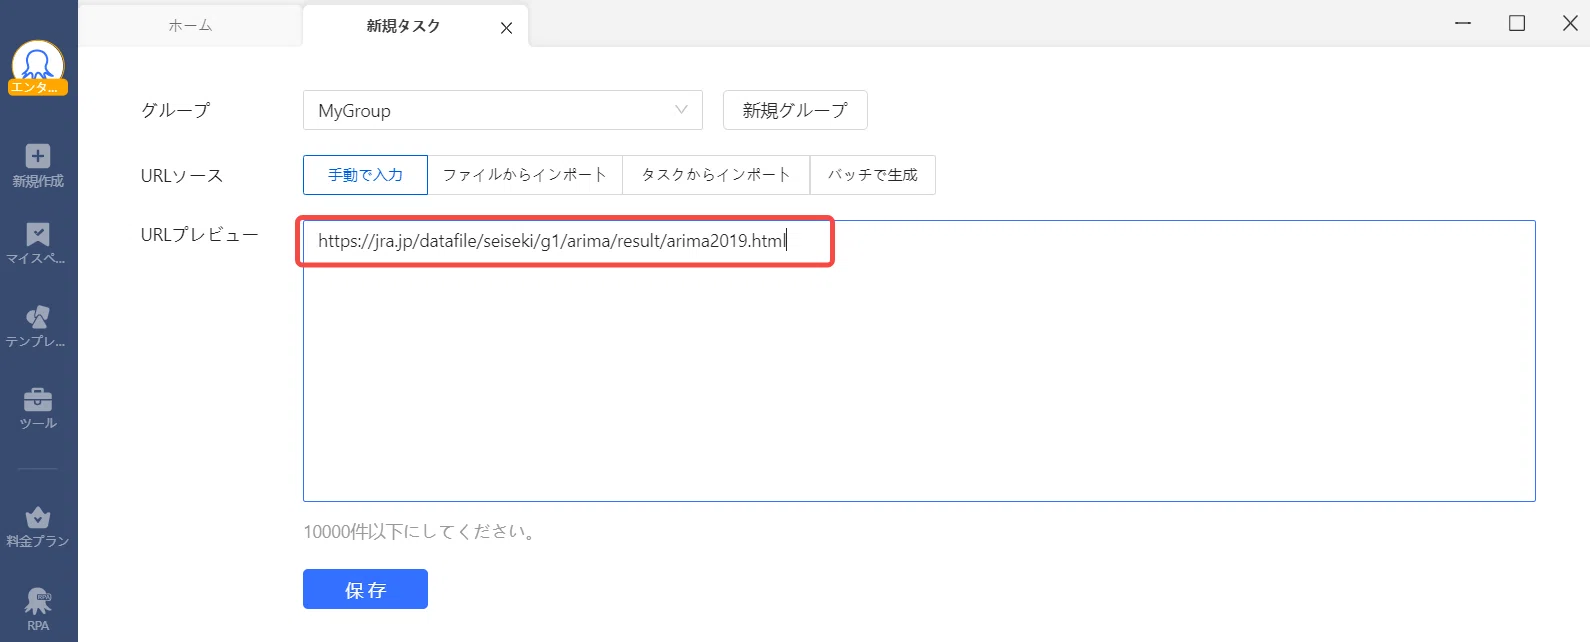The image size is (1590, 642).
Task: Launch the RPA octopus icon
Action: pyautogui.click(x=38, y=601)
